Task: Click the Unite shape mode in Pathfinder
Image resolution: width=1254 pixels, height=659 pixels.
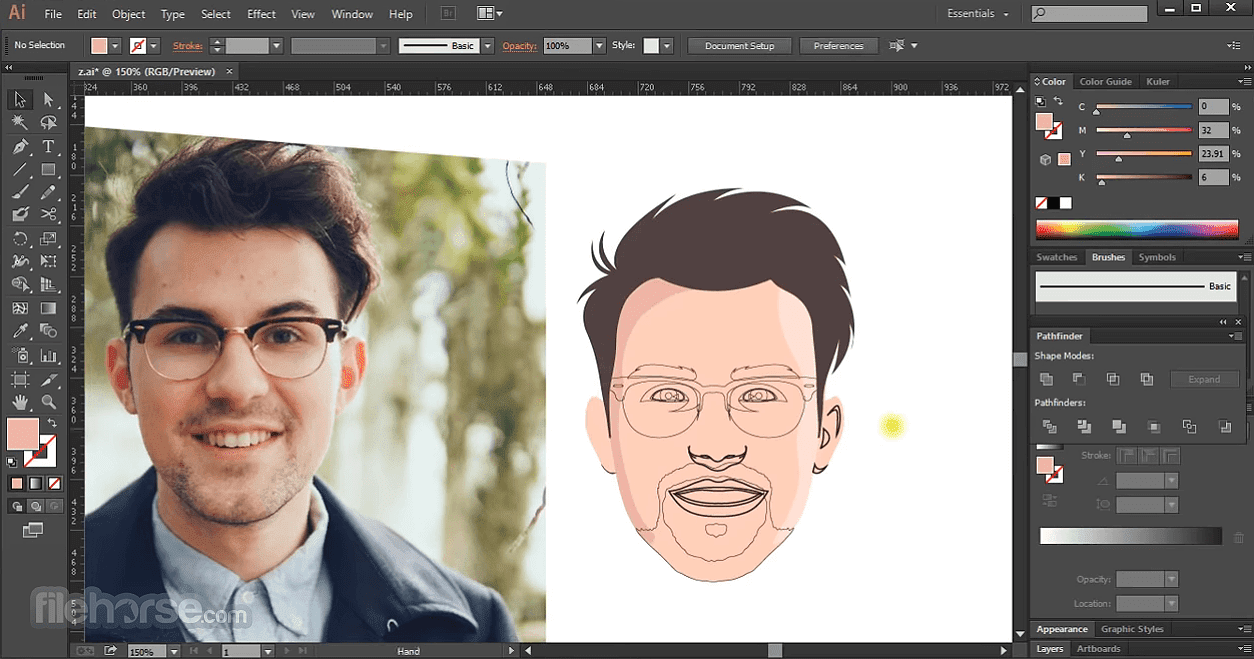Action: pyautogui.click(x=1046, y=379)
